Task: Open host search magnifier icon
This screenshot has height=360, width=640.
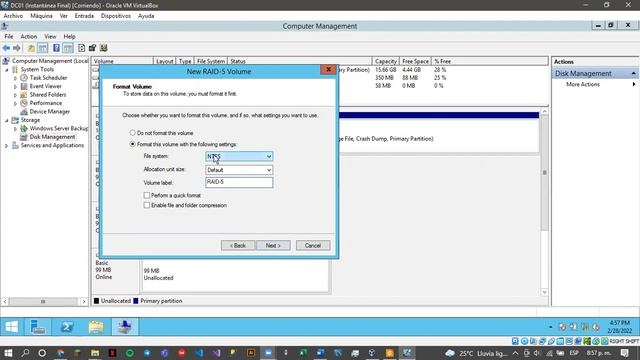Action: 25,353
